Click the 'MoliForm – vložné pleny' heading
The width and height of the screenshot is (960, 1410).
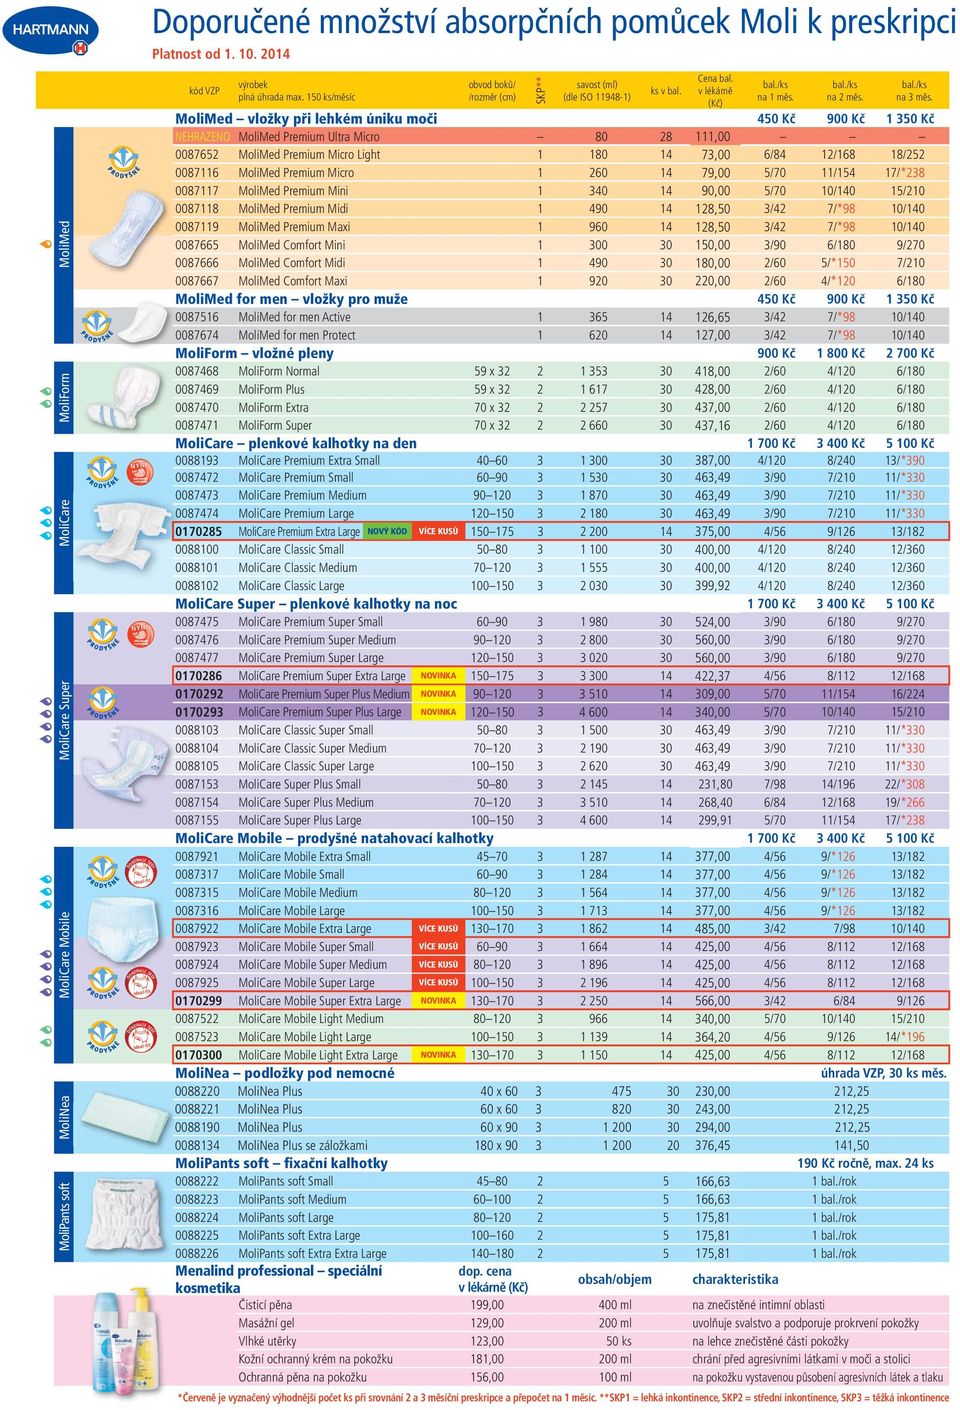point(254,353)
